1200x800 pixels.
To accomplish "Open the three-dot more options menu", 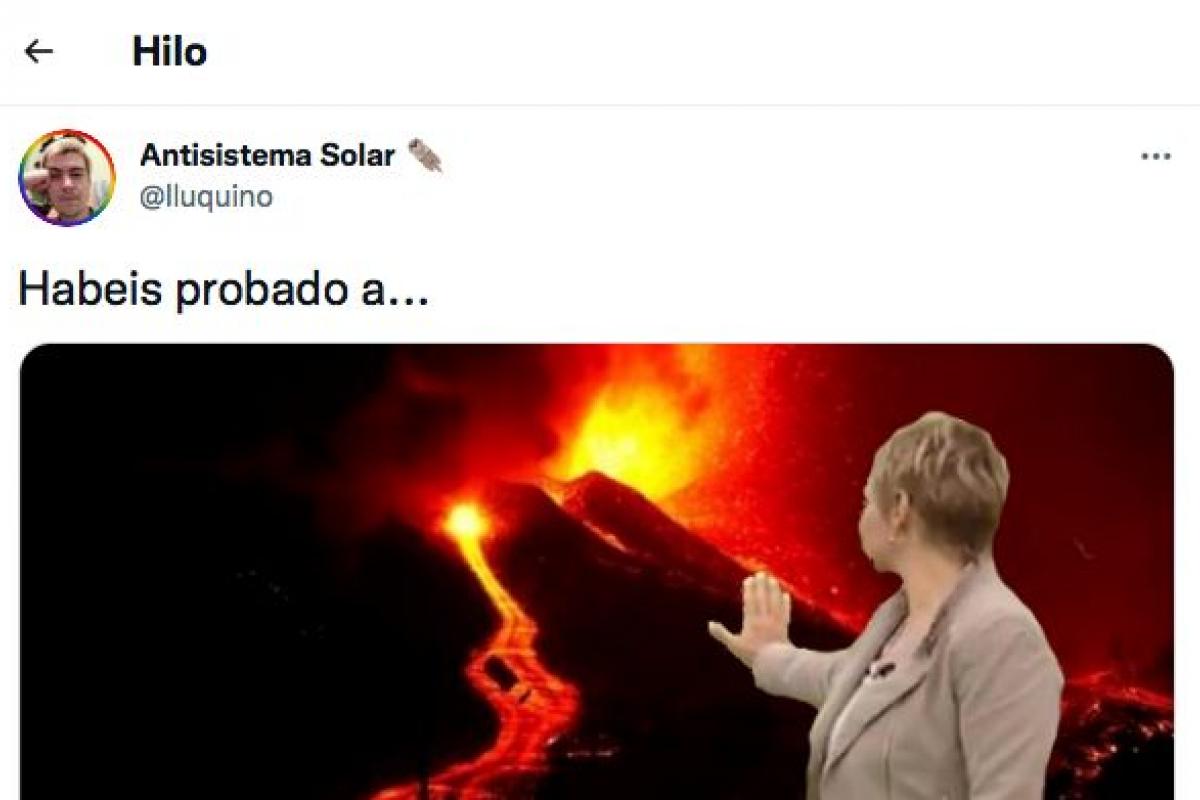I will tap(1155, 157).
